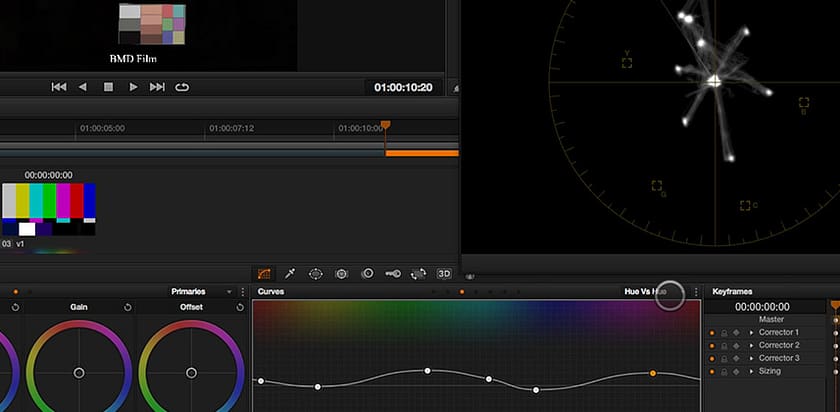Reset the Offset color wheel

click(240, 307)
